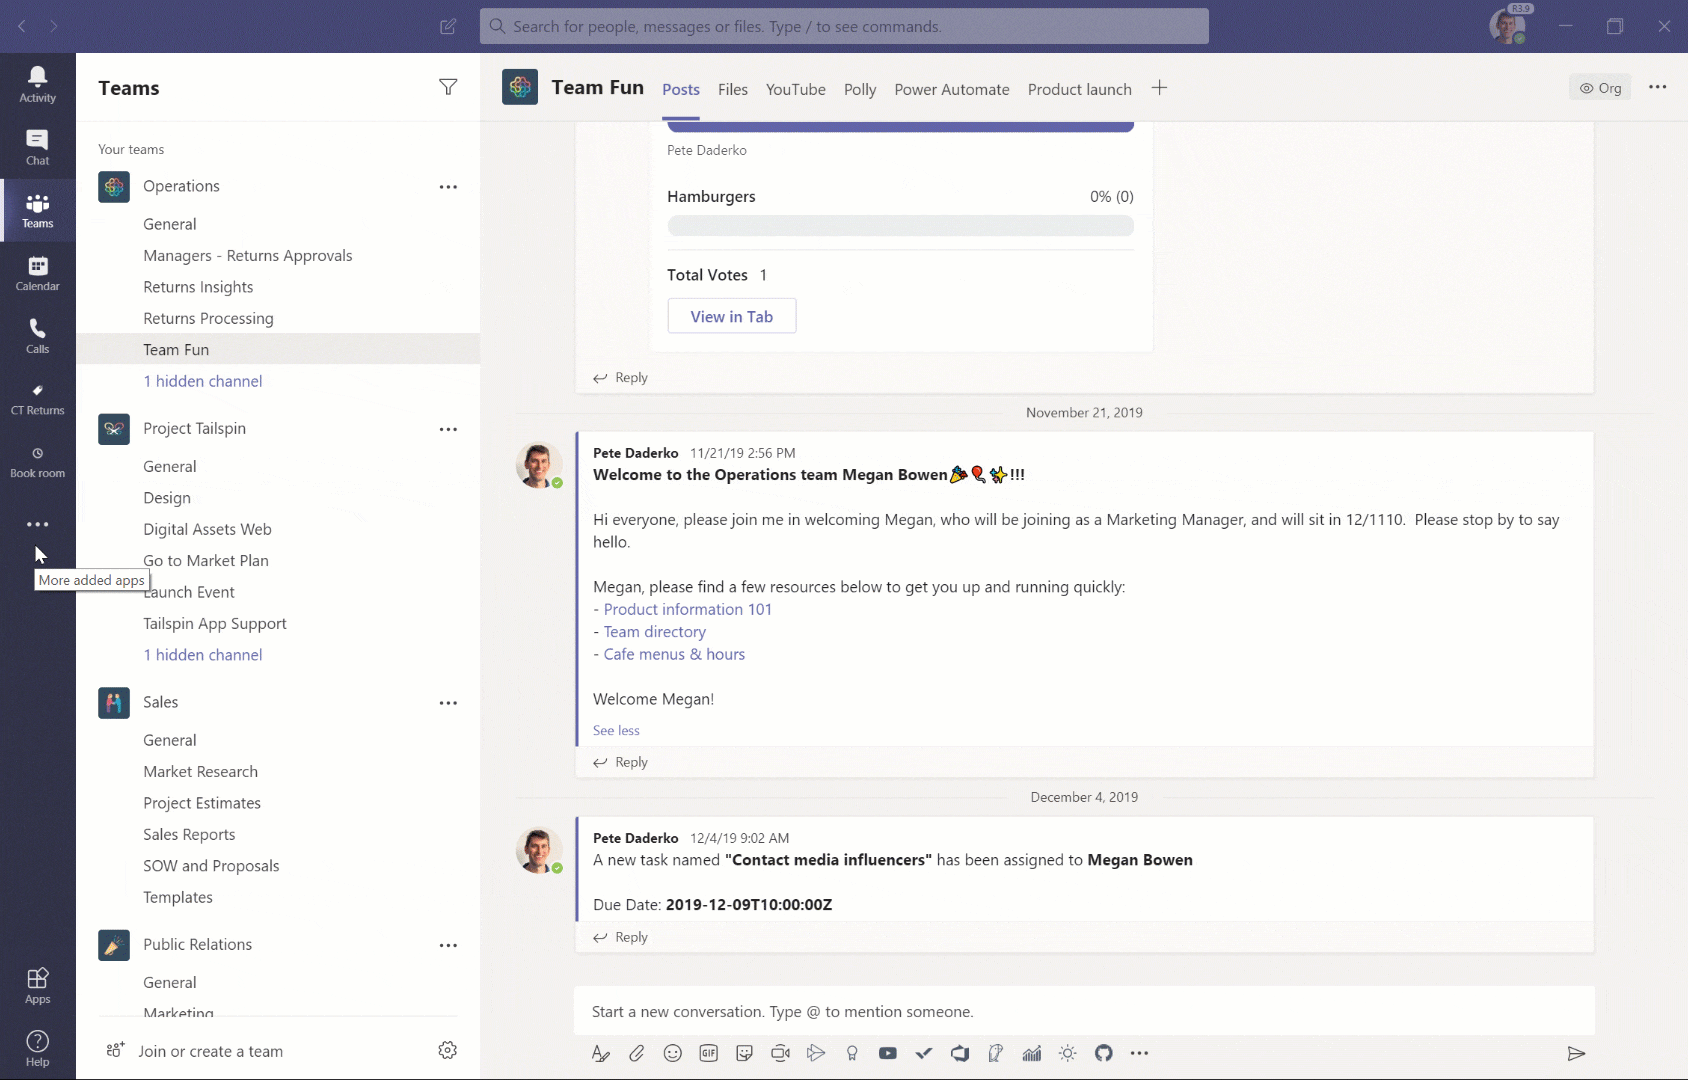Expand hidden channel under Project Tailspin
The width and height of the screenshot is (1688, 1080).
click(203, 655)
